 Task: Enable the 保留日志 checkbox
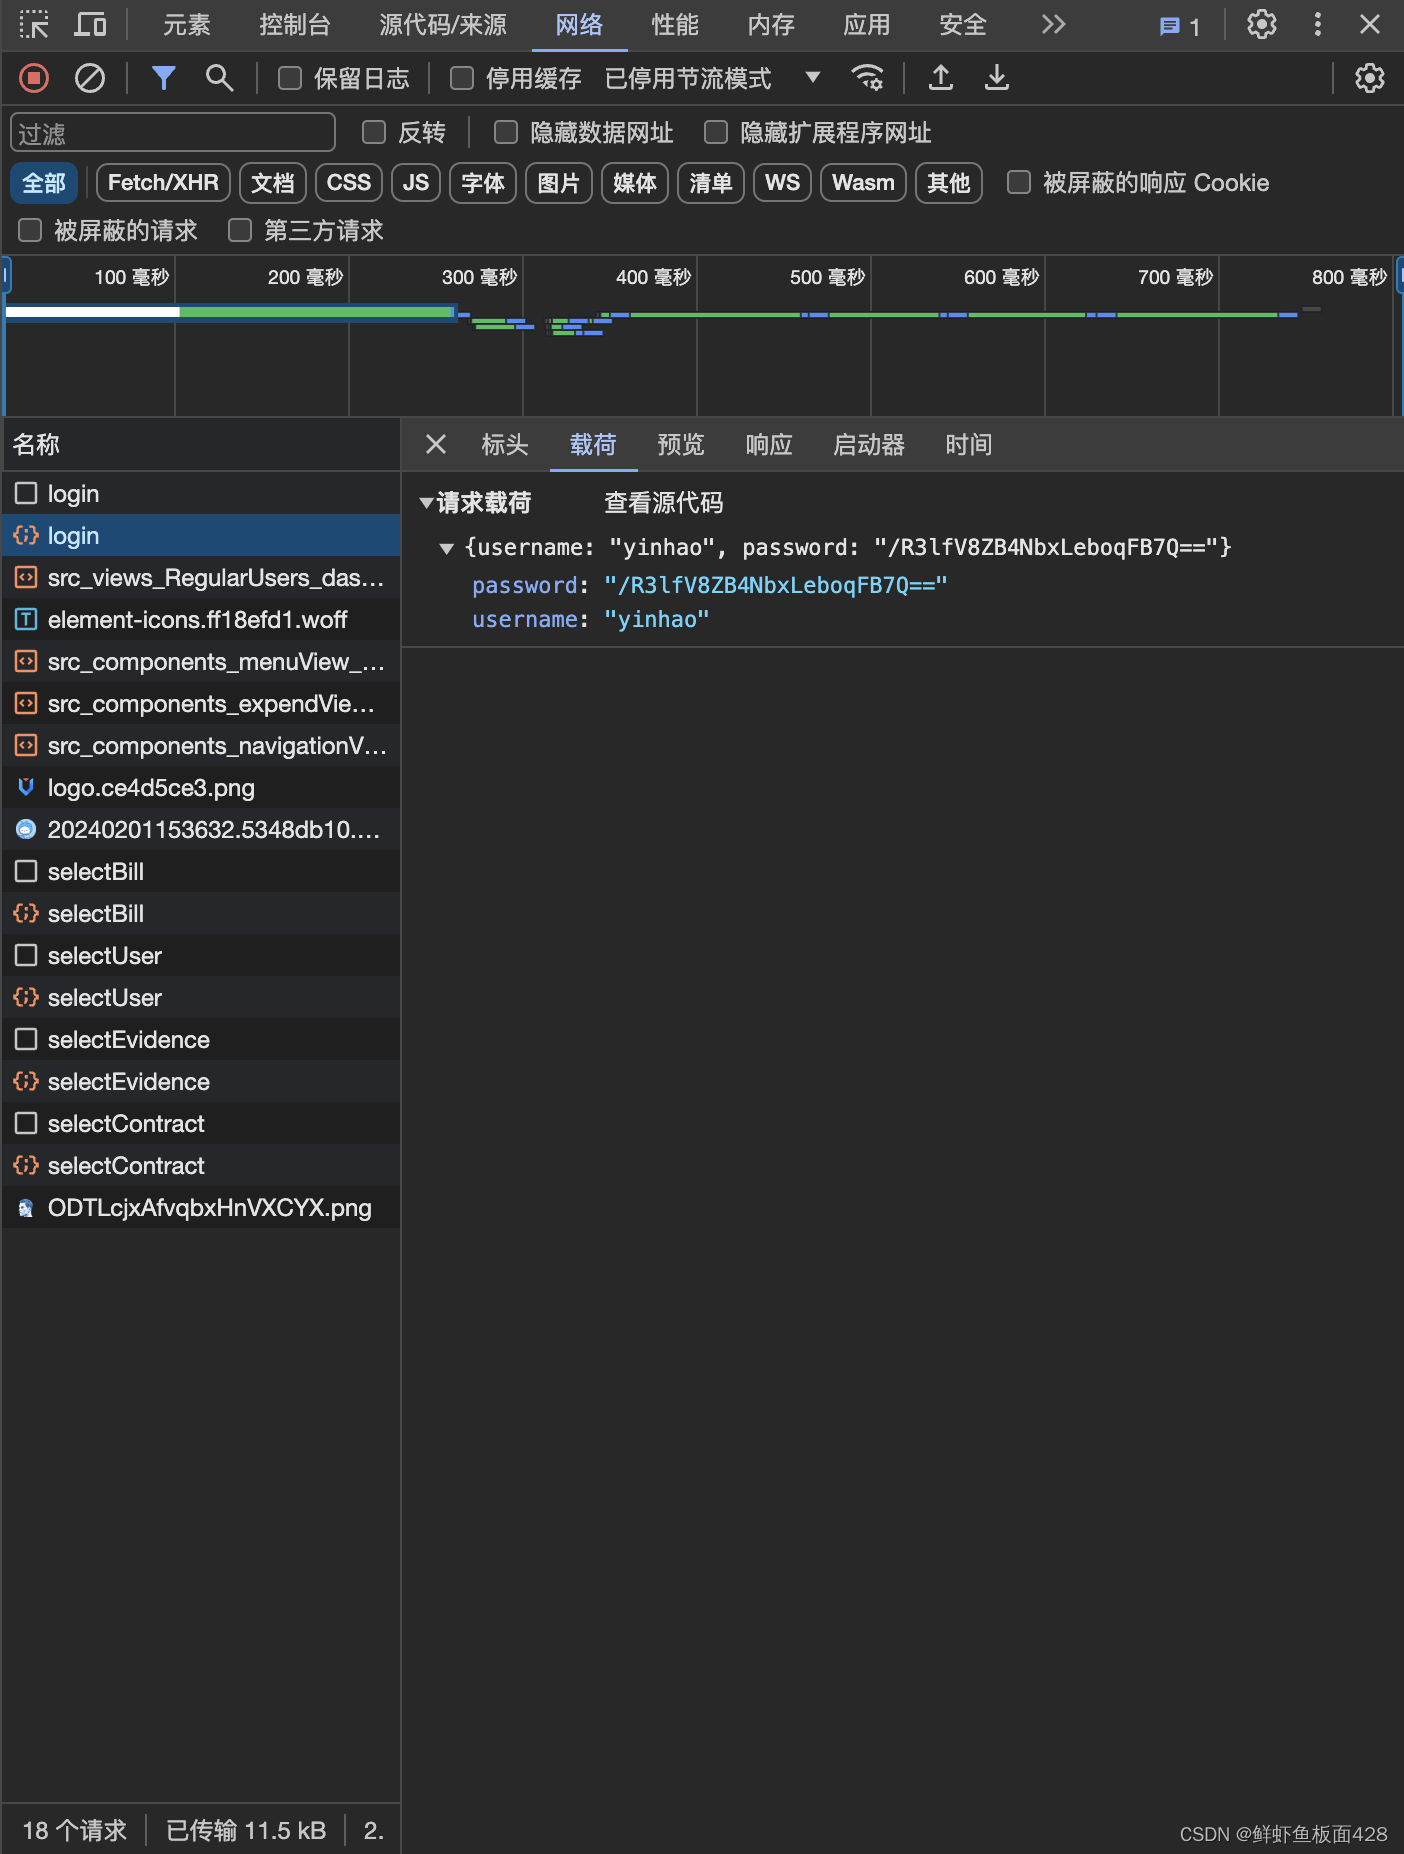(x=290, y=78)
